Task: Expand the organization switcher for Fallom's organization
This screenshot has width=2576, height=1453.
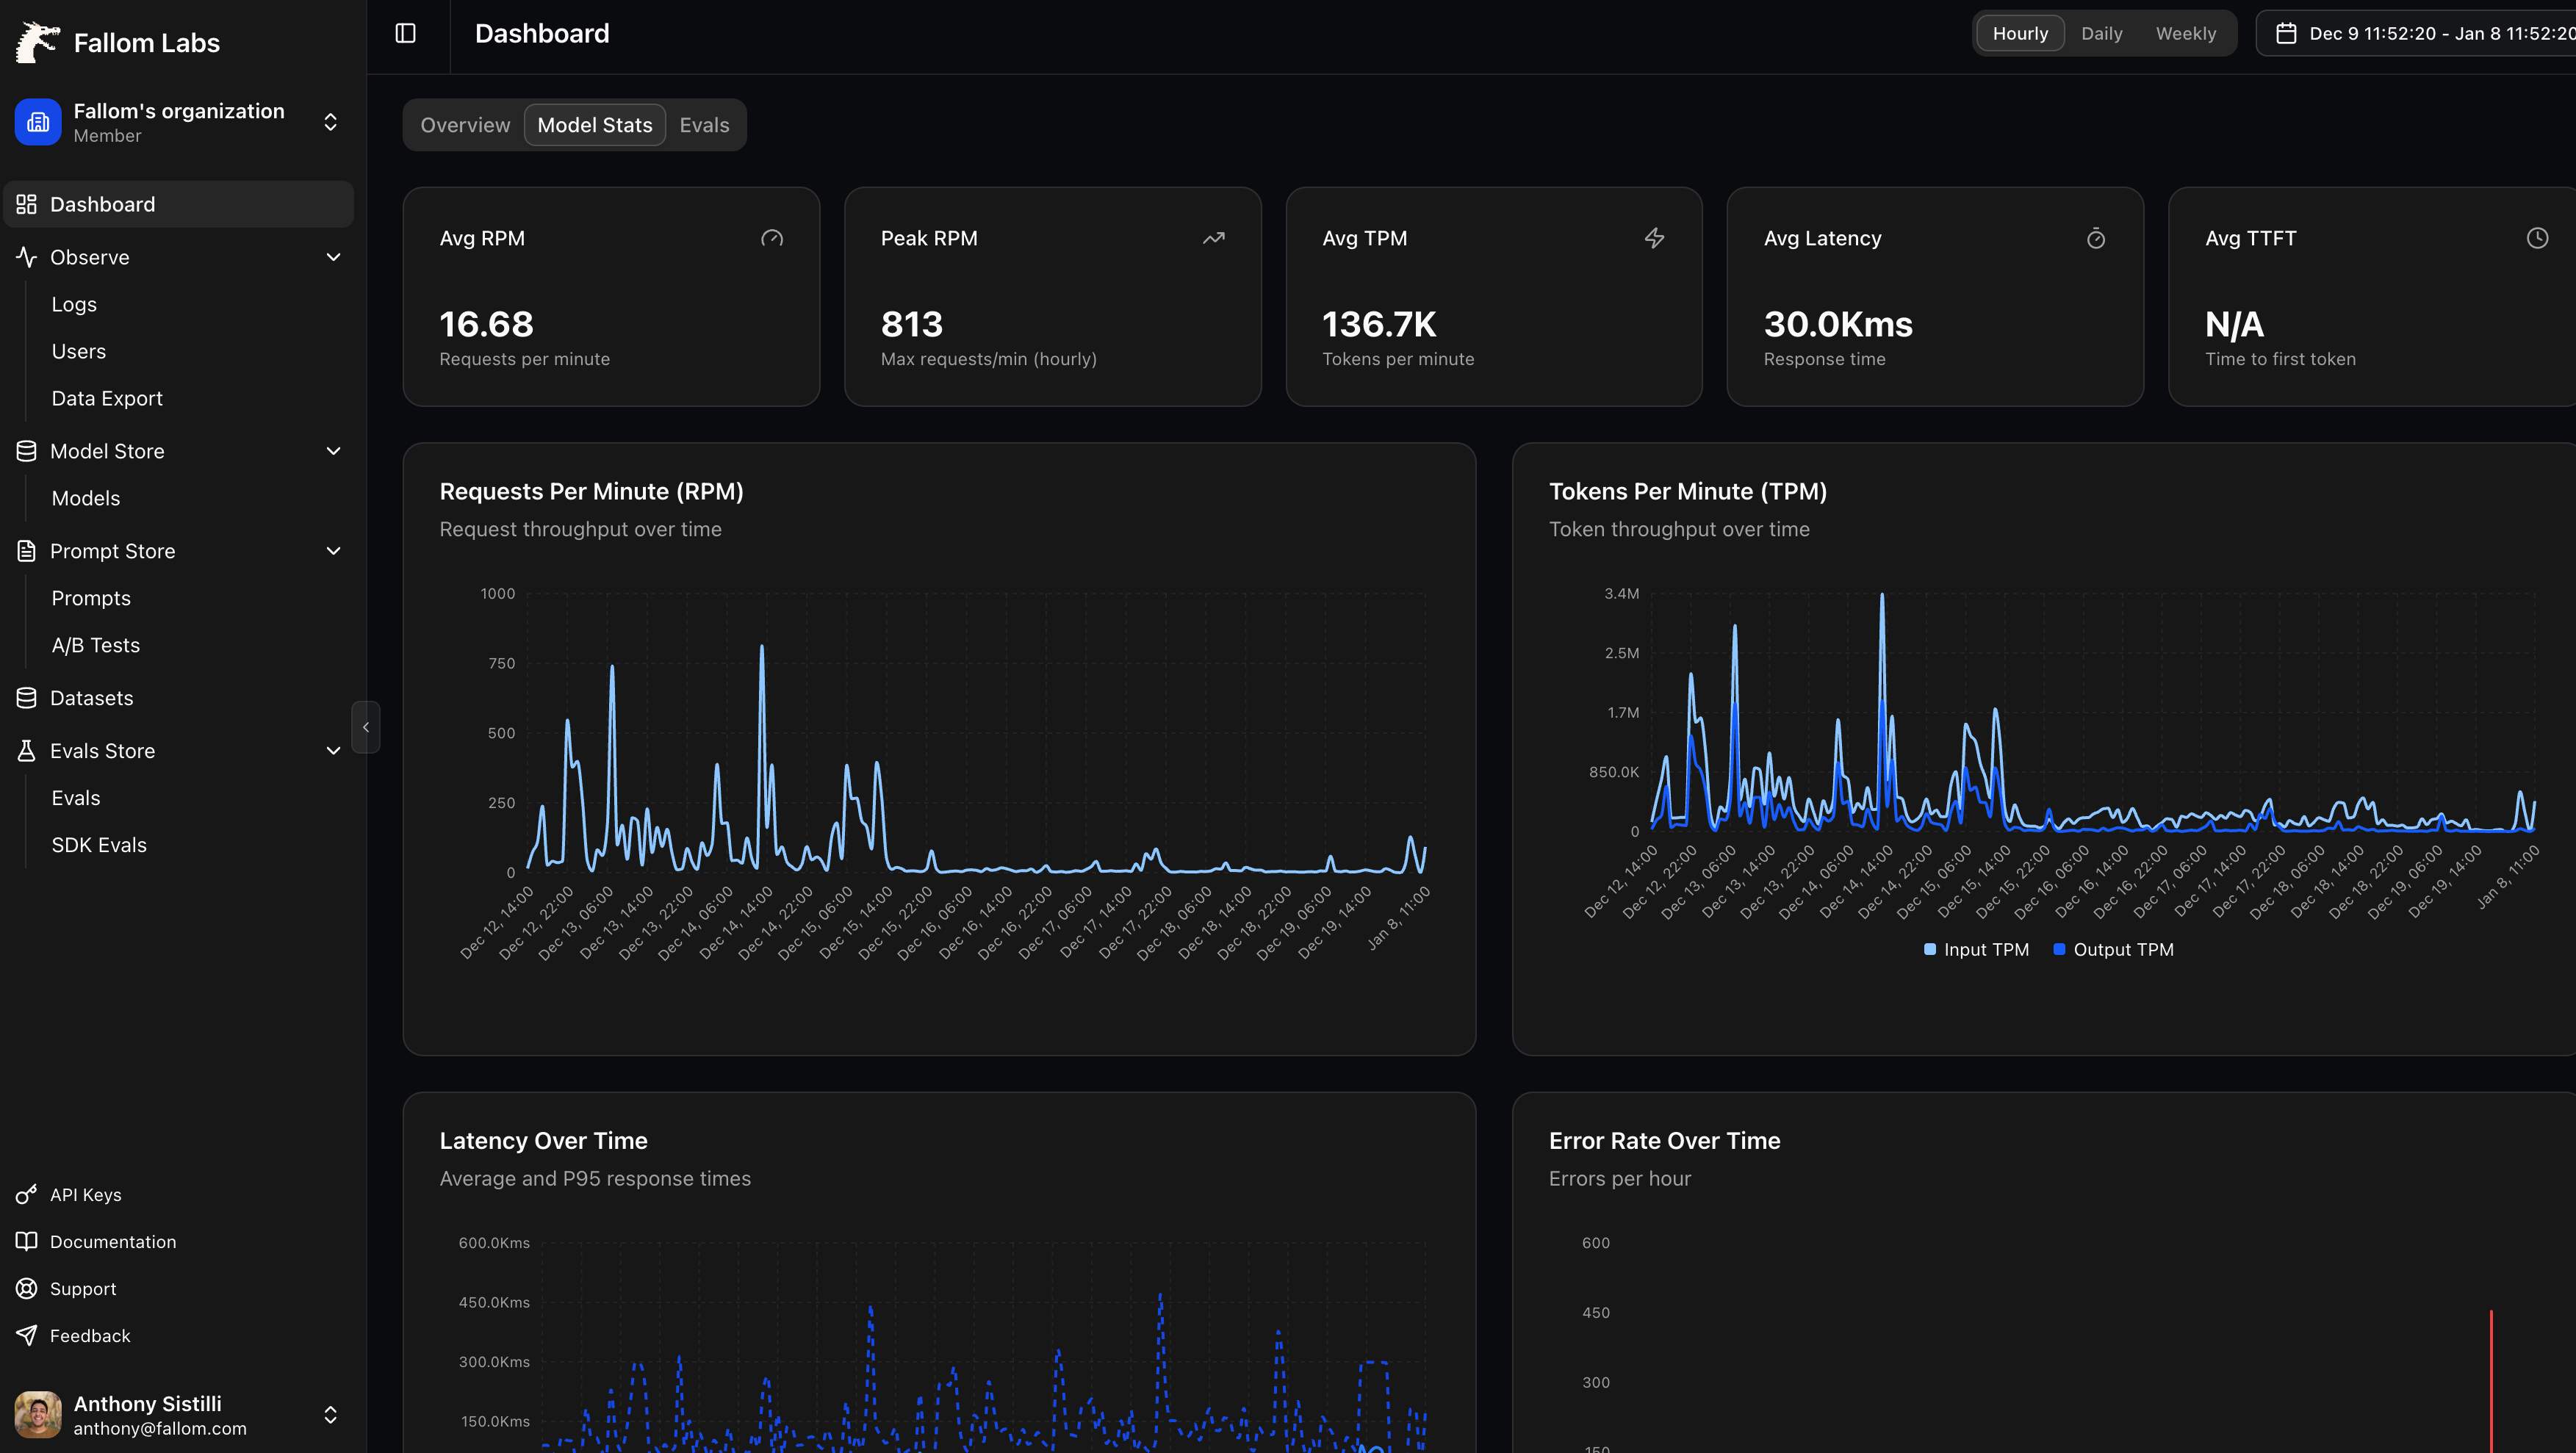Action: tap(330, 121)
